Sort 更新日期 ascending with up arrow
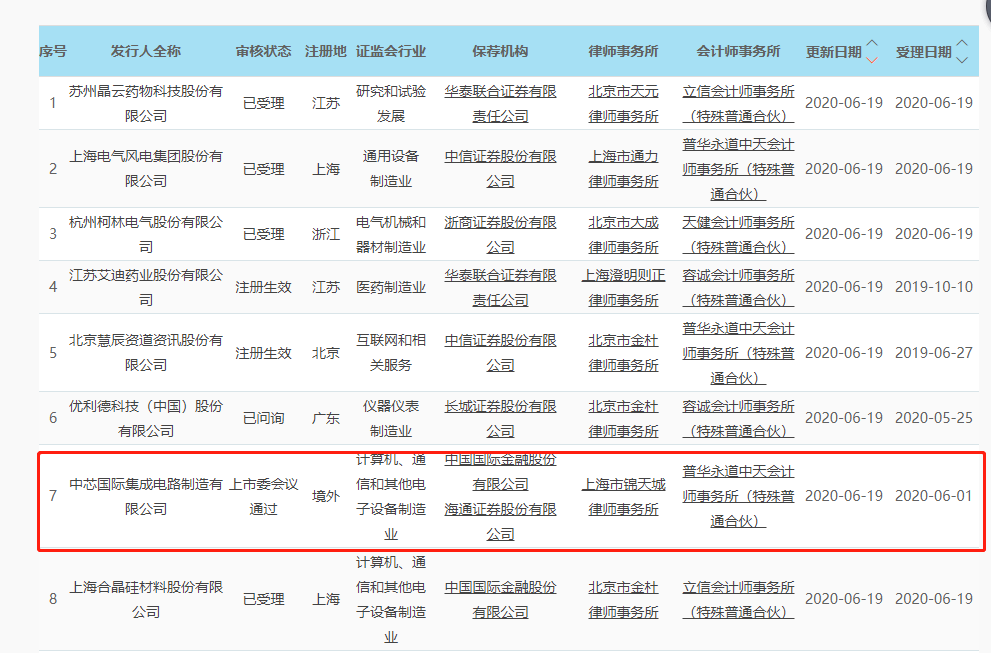The image size is (991, 653). tap(872, 44)
